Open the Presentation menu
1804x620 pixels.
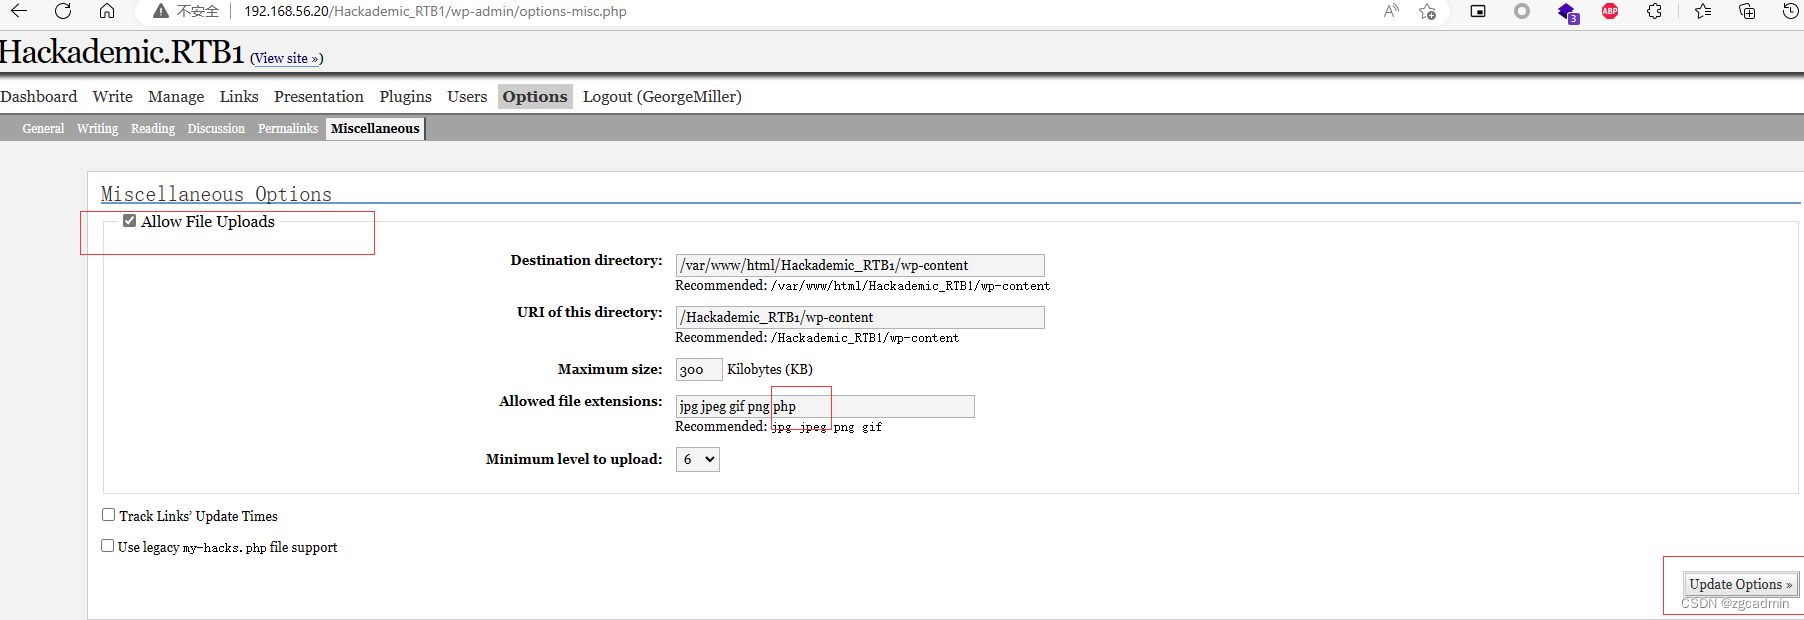pyautogui.click(x=319, y=96)
